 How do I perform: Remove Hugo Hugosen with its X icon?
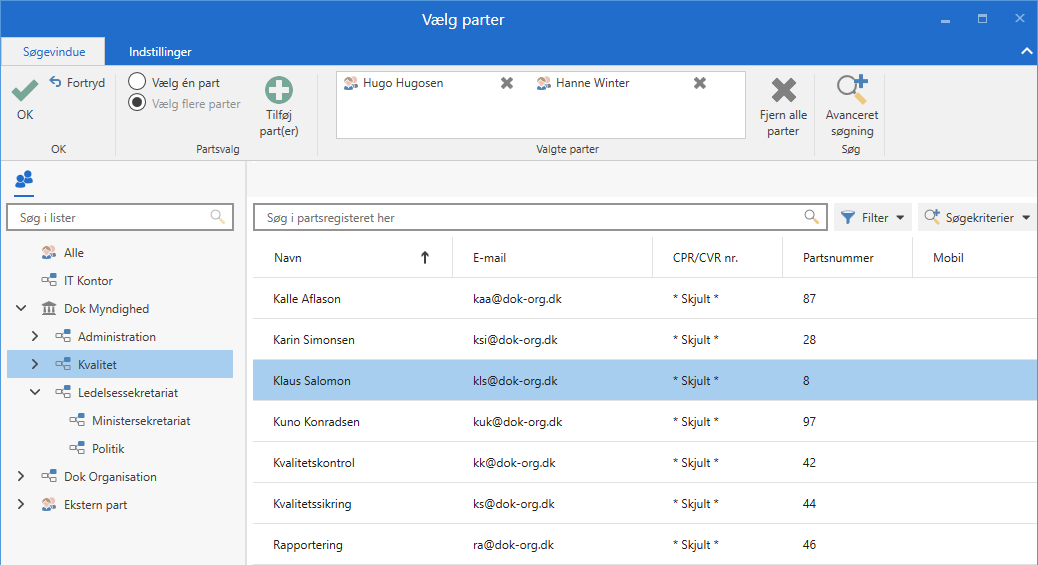[506, 83]
